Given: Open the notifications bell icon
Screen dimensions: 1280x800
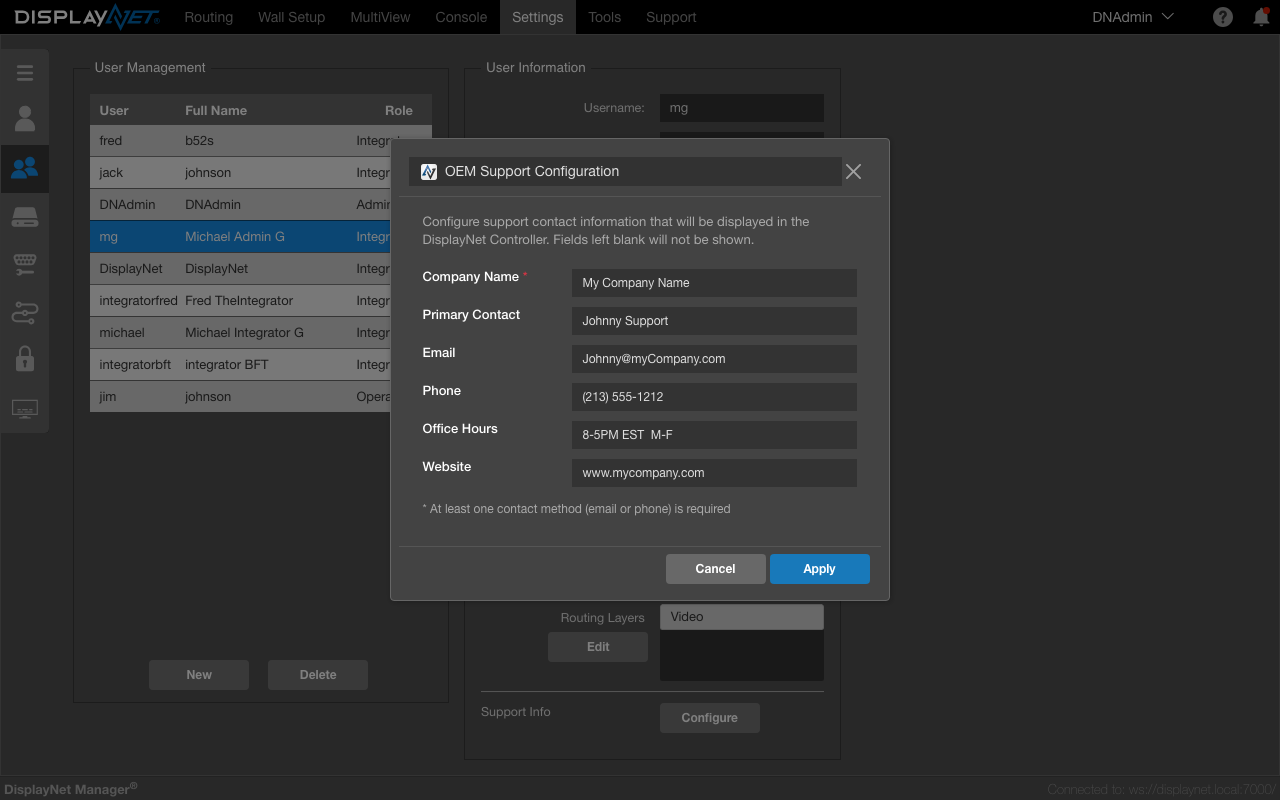Looking at the screenshot, I should click(1262, 17).
